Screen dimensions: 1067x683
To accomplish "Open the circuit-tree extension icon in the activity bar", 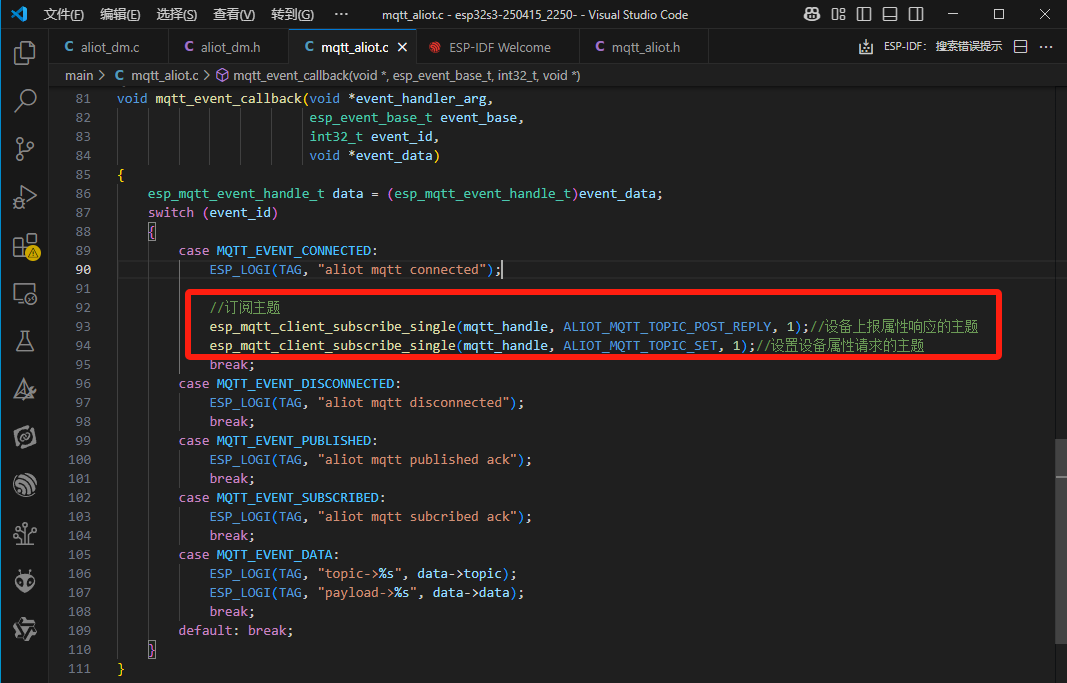I will click(x=24, y=534).
